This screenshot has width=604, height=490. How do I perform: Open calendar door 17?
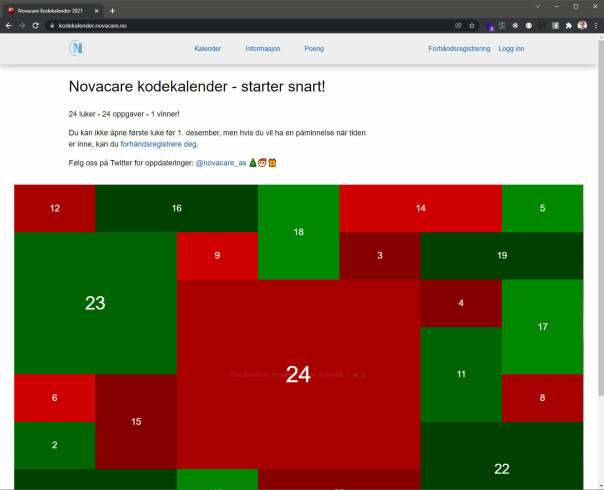[542, 327]
